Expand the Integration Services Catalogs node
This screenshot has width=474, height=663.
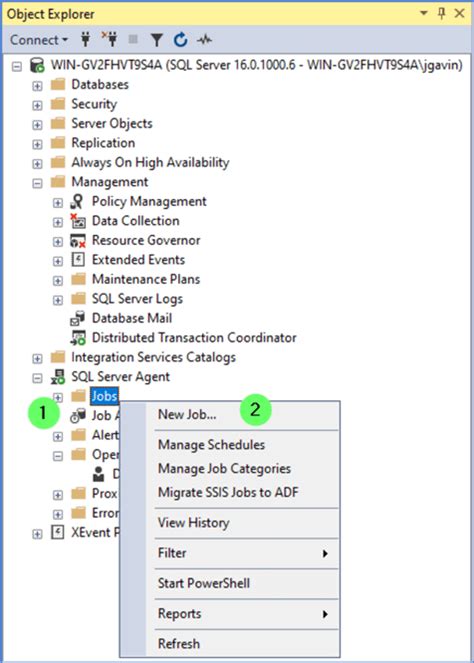pyautogui.click(x=37, y=358)
